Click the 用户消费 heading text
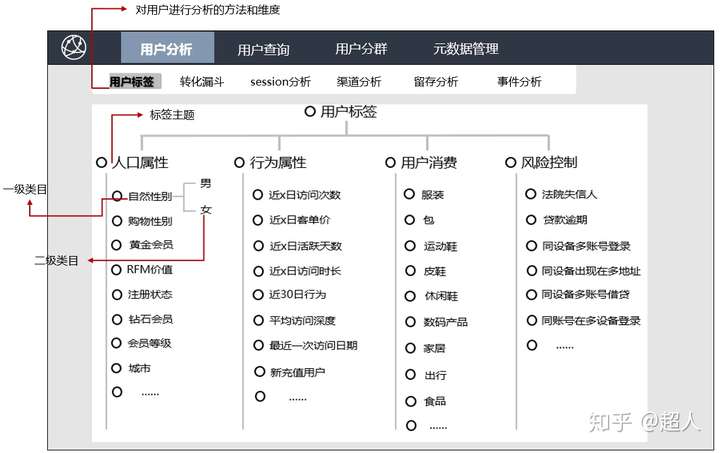The height and width of the screenshot is (453, 720). (428, 162)
